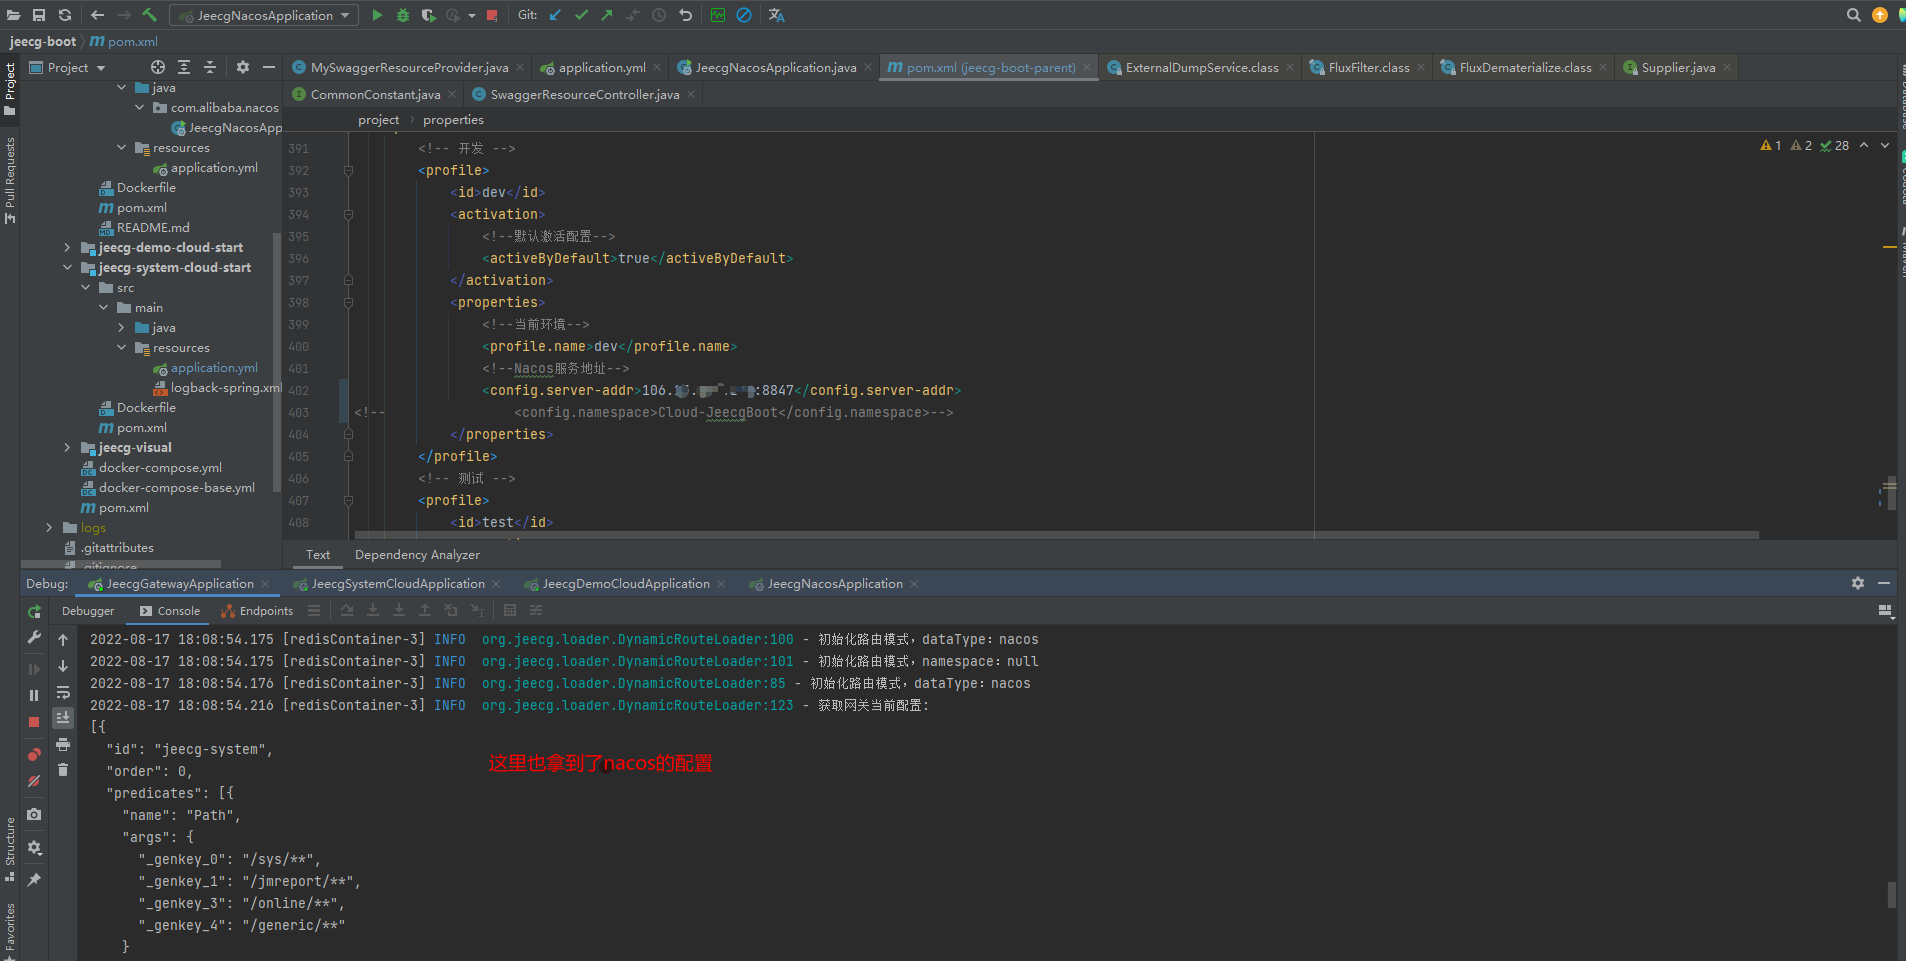Click the Git Commit checkmark icon
The height and width of the screenshot is (961, 1906).
(581, 15)
